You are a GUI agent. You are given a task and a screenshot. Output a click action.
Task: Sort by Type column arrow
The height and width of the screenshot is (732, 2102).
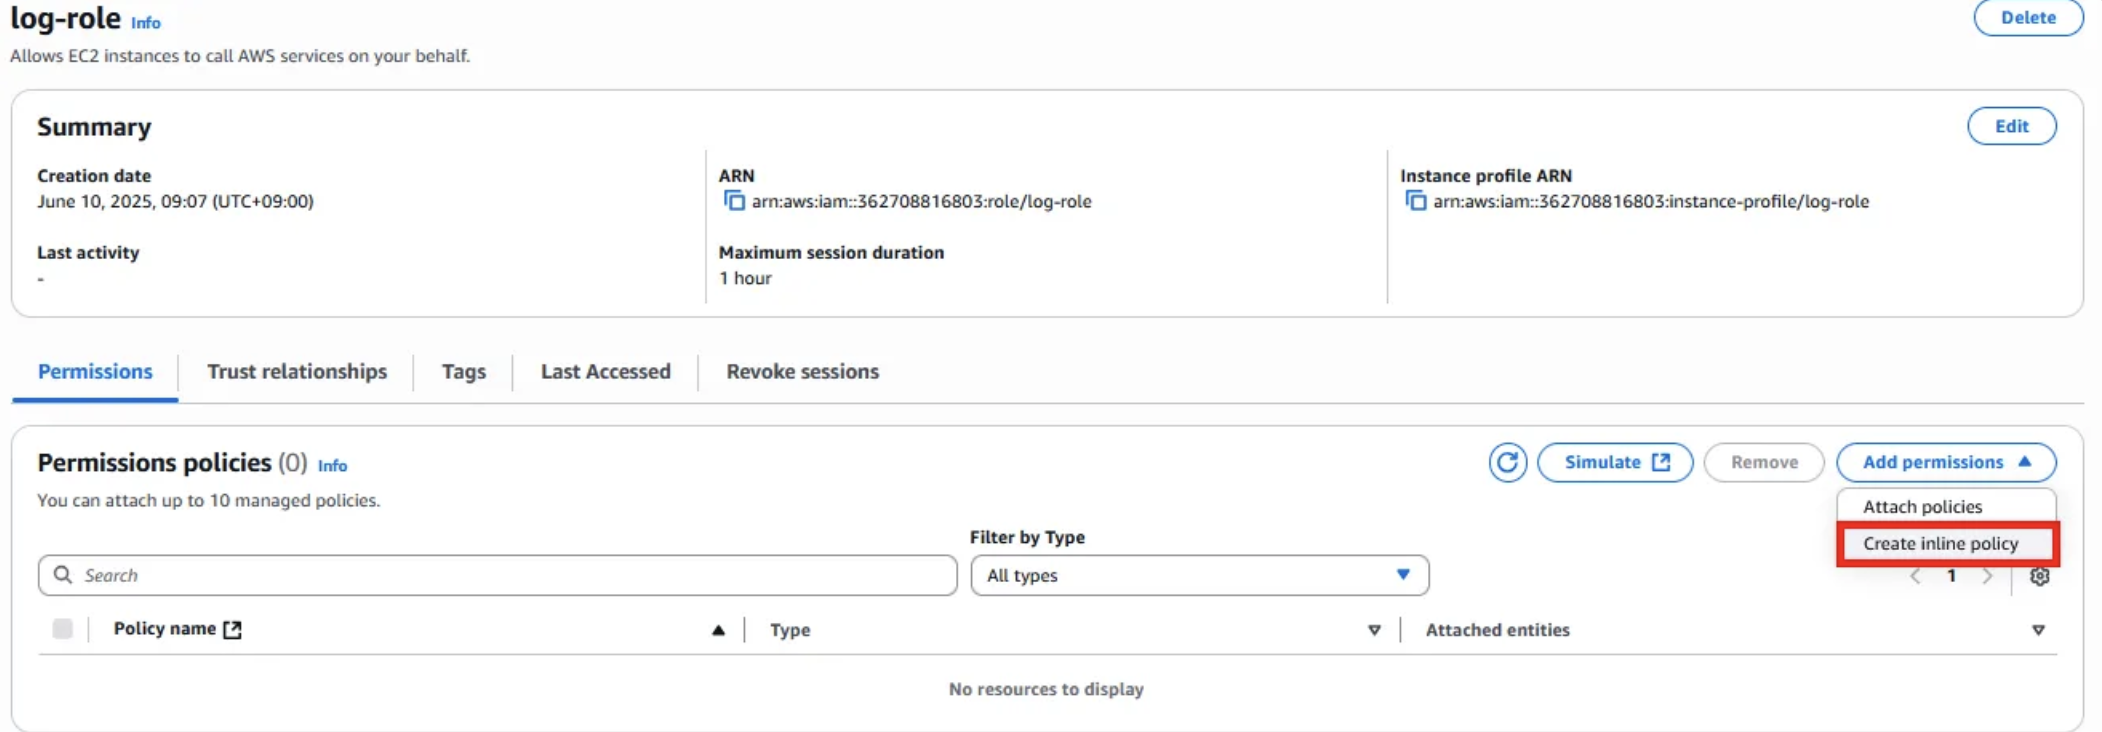point(1374,630)
